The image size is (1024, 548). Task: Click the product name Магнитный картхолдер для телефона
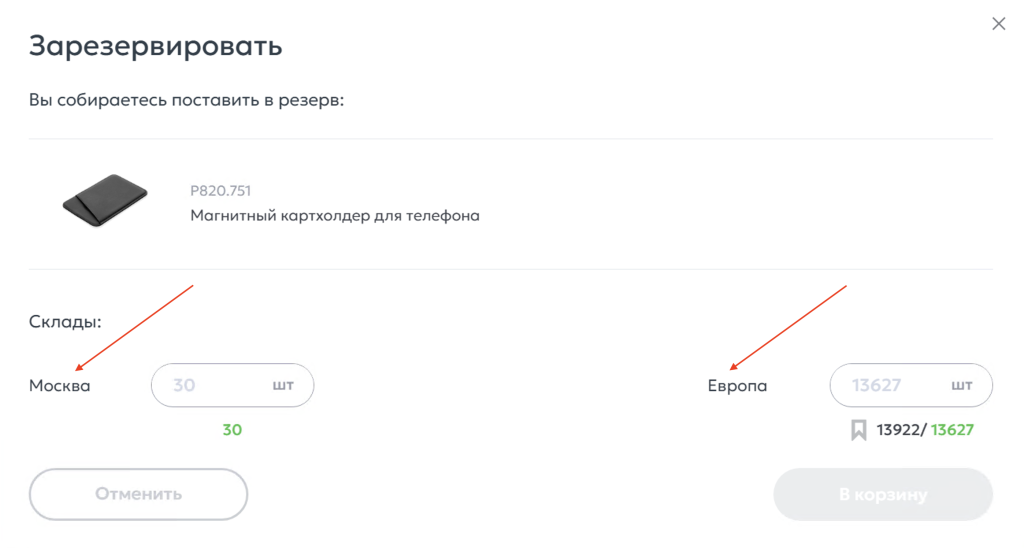click(335, 215)
